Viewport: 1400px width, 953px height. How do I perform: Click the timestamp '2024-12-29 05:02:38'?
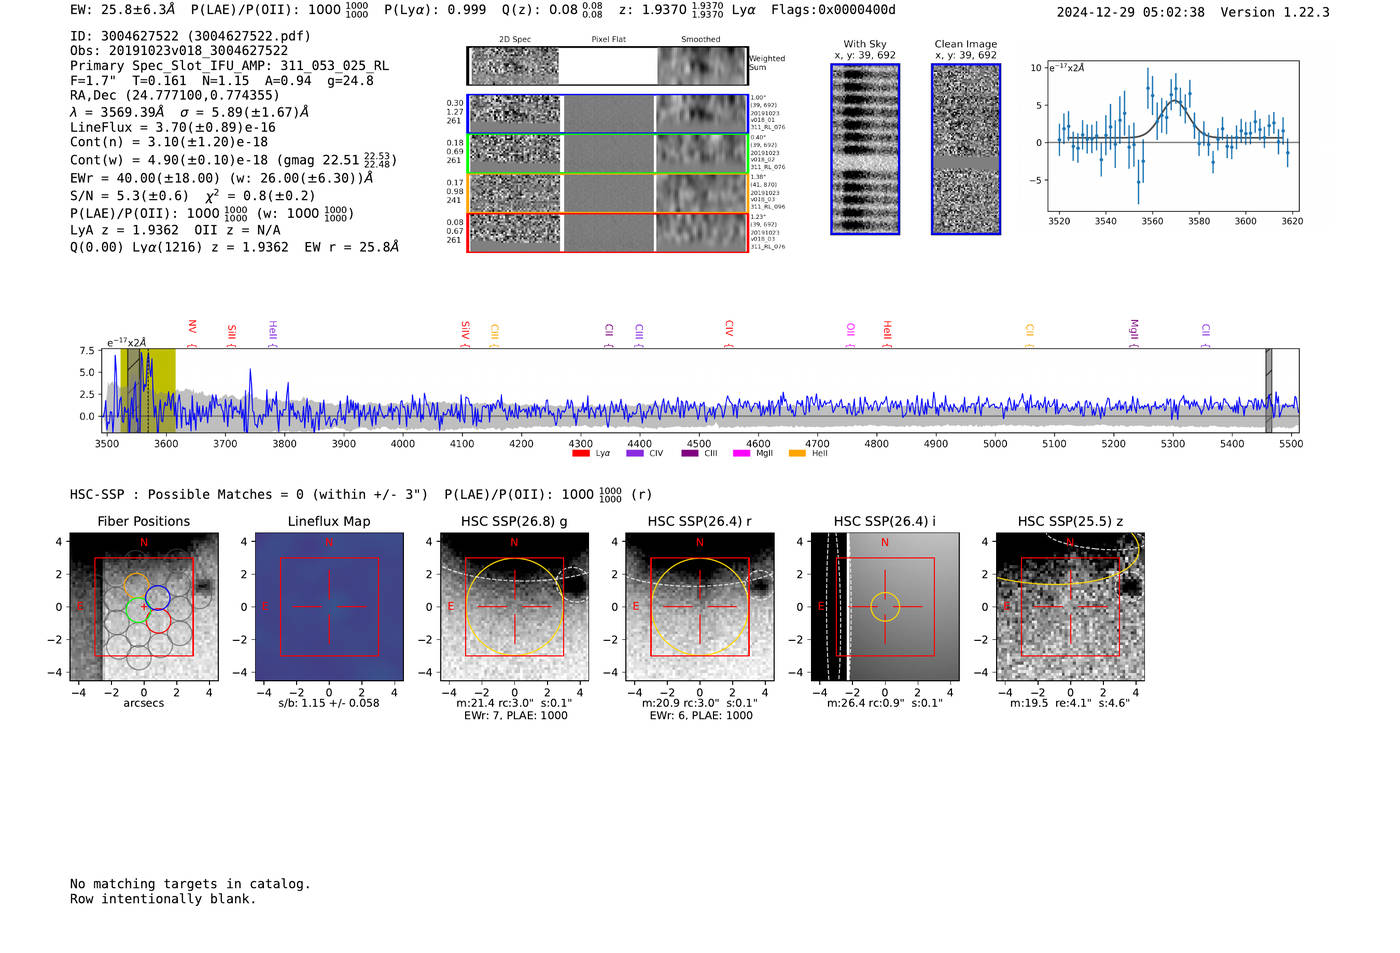tap(1131, 12)
